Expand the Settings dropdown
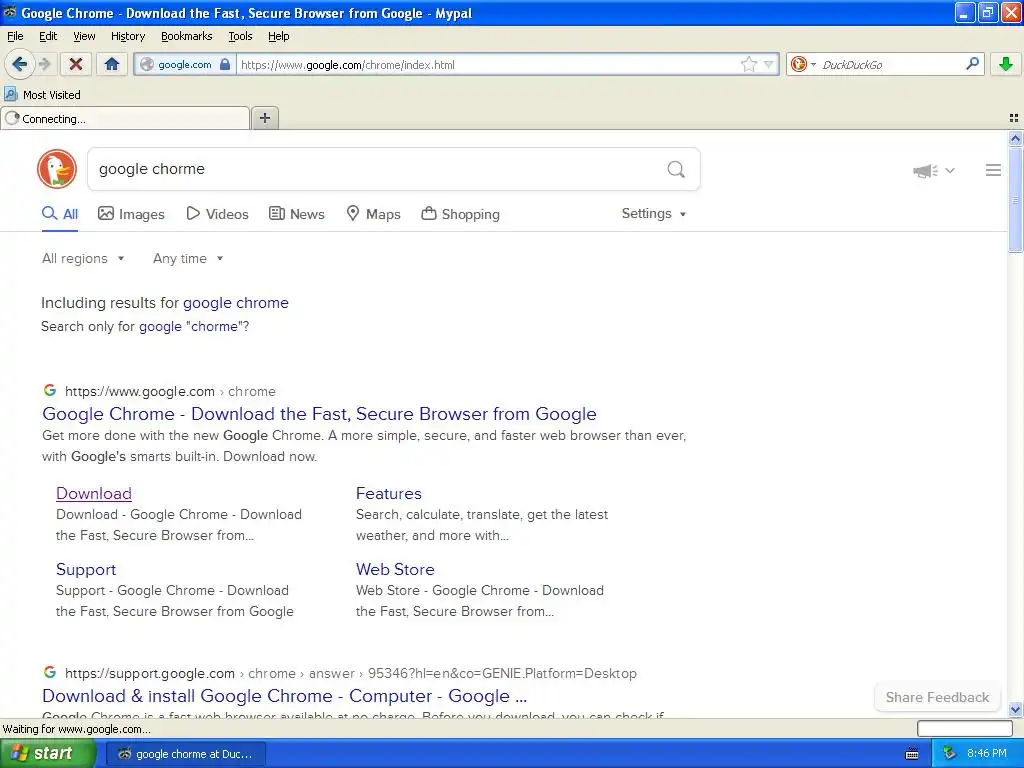 coord(654,214)
